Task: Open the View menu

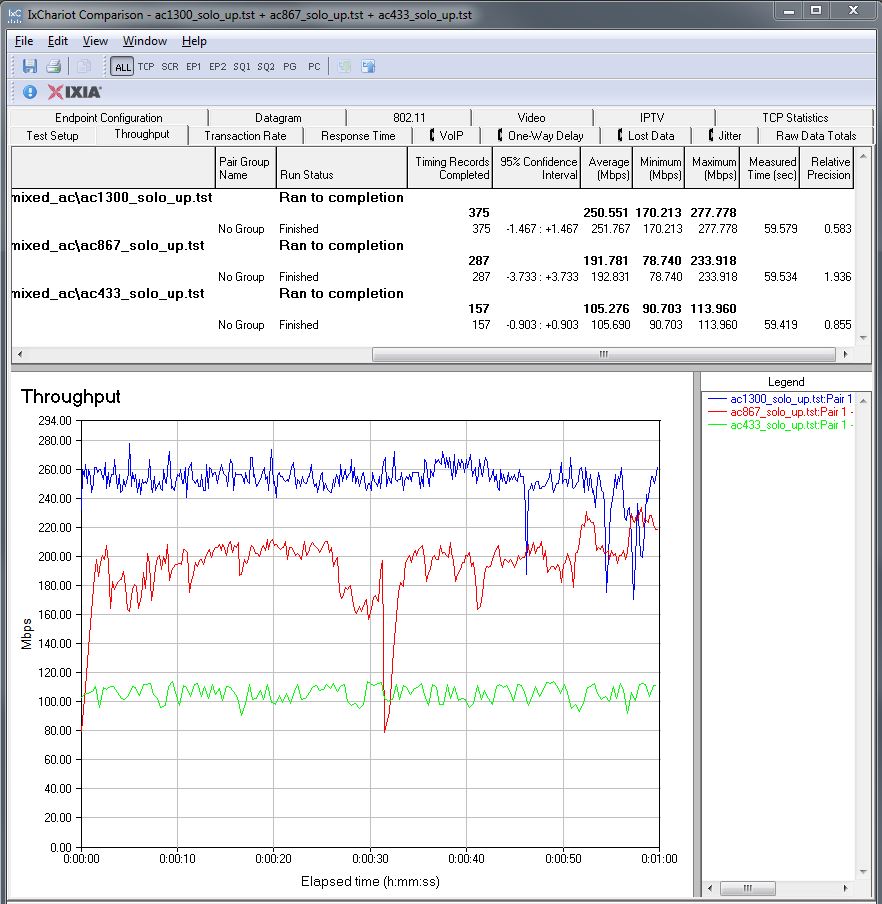Action: 95,41
